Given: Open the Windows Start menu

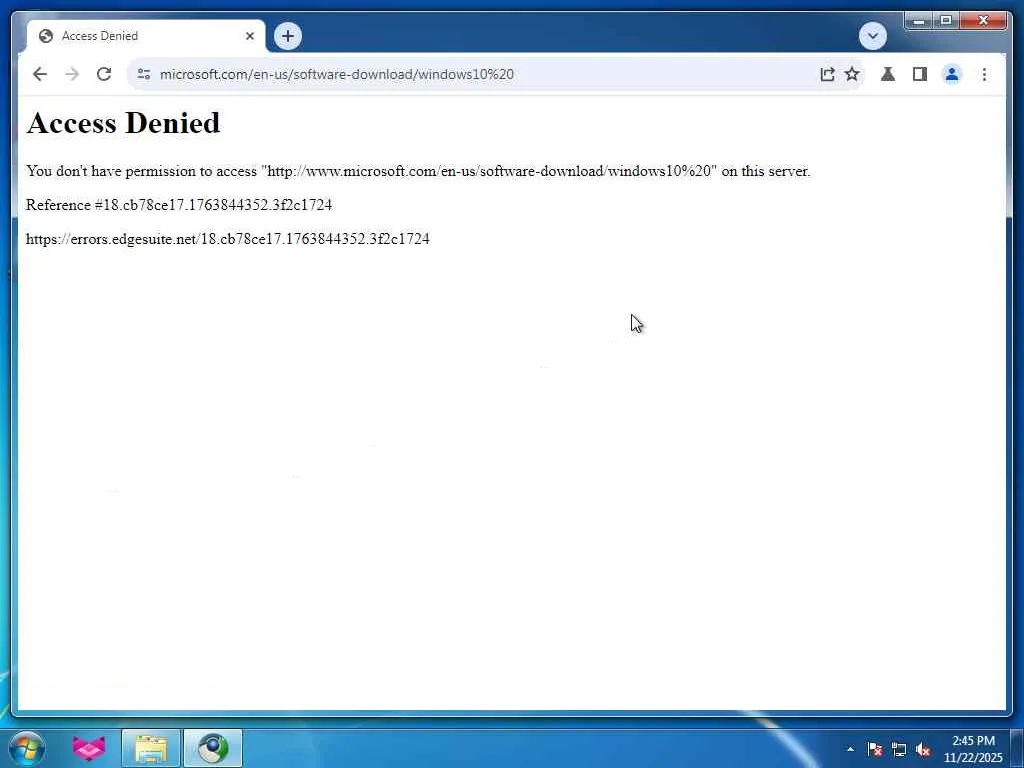Looking at the screenshot, I should click(x=27, y=748).
